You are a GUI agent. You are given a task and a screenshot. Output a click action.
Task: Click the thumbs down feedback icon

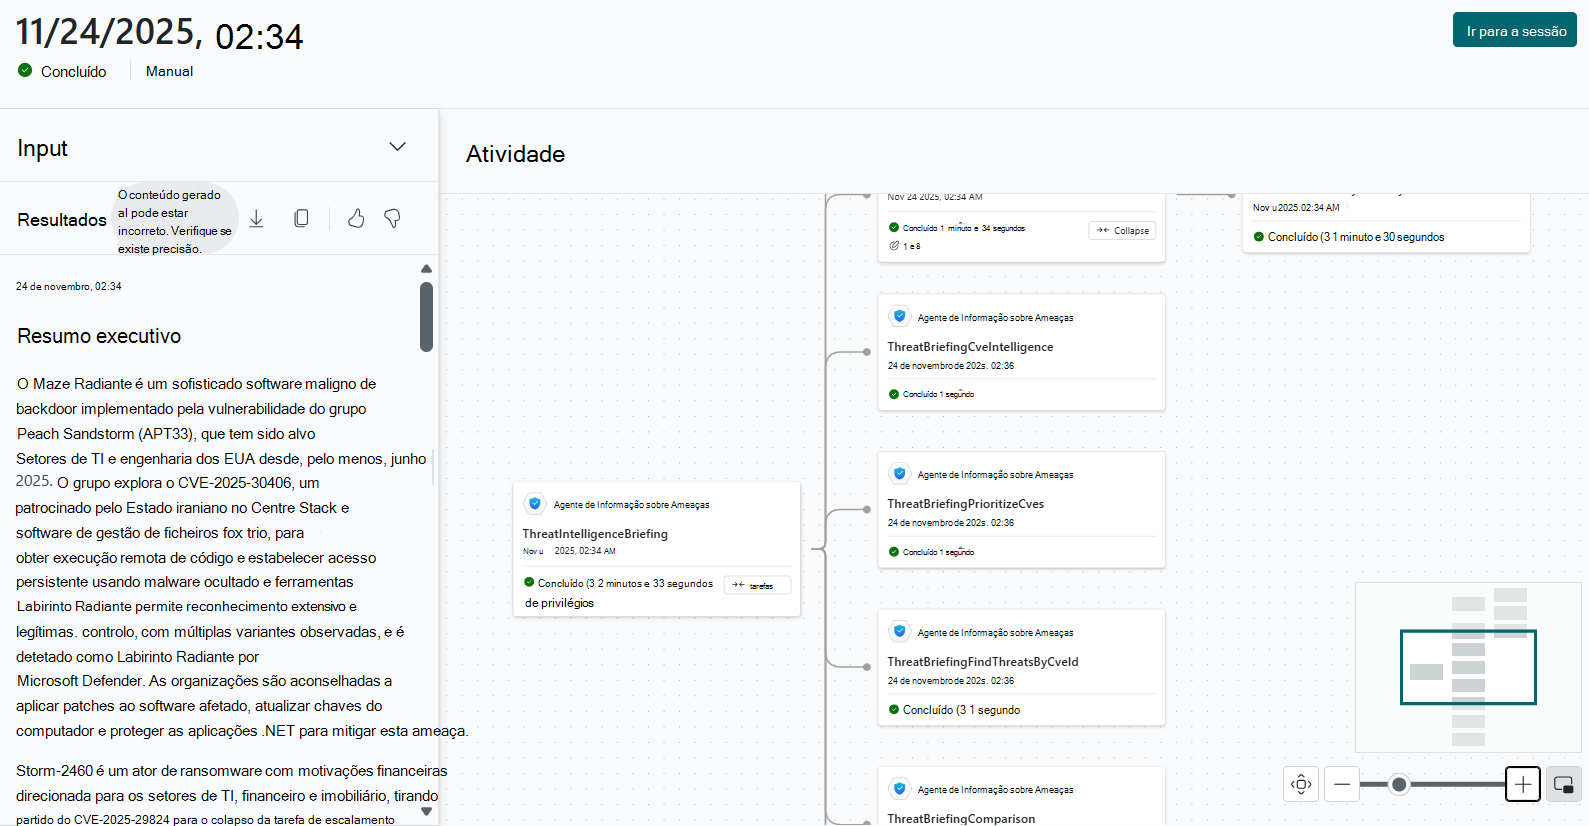393,218
